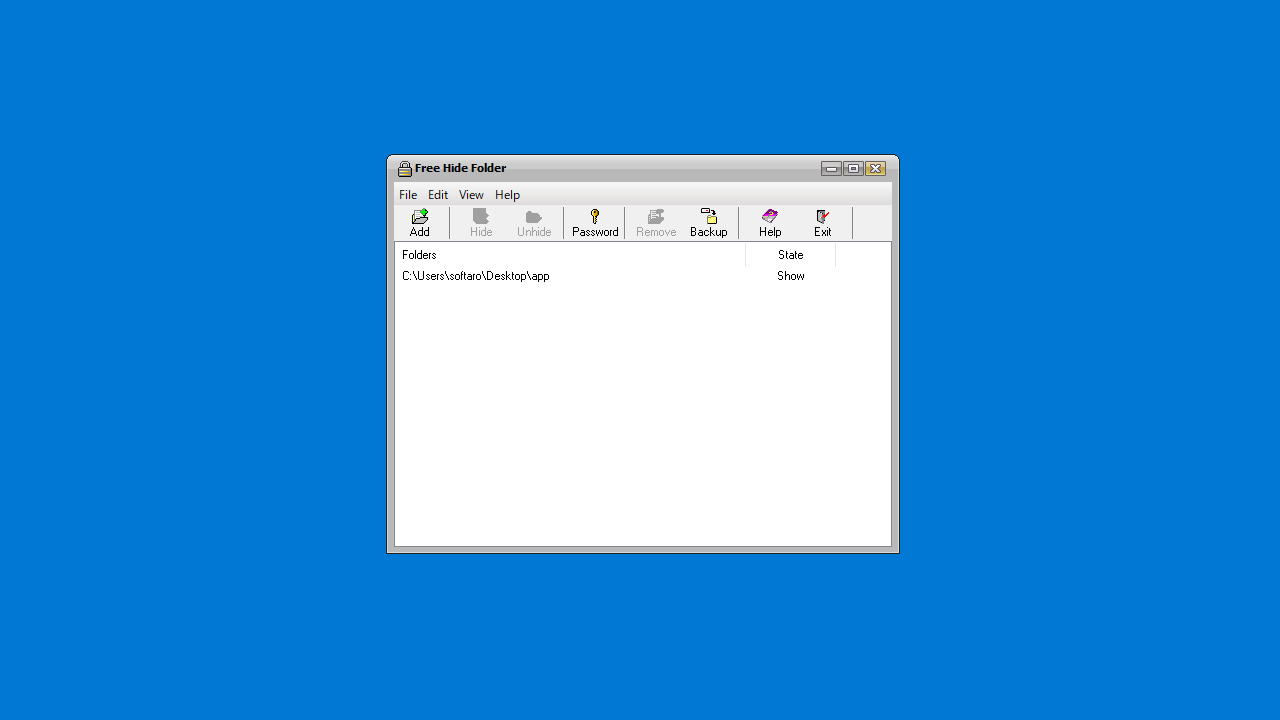1280x720 pixels.
Task: Open the File menu
Action: [x=408, y=195]
